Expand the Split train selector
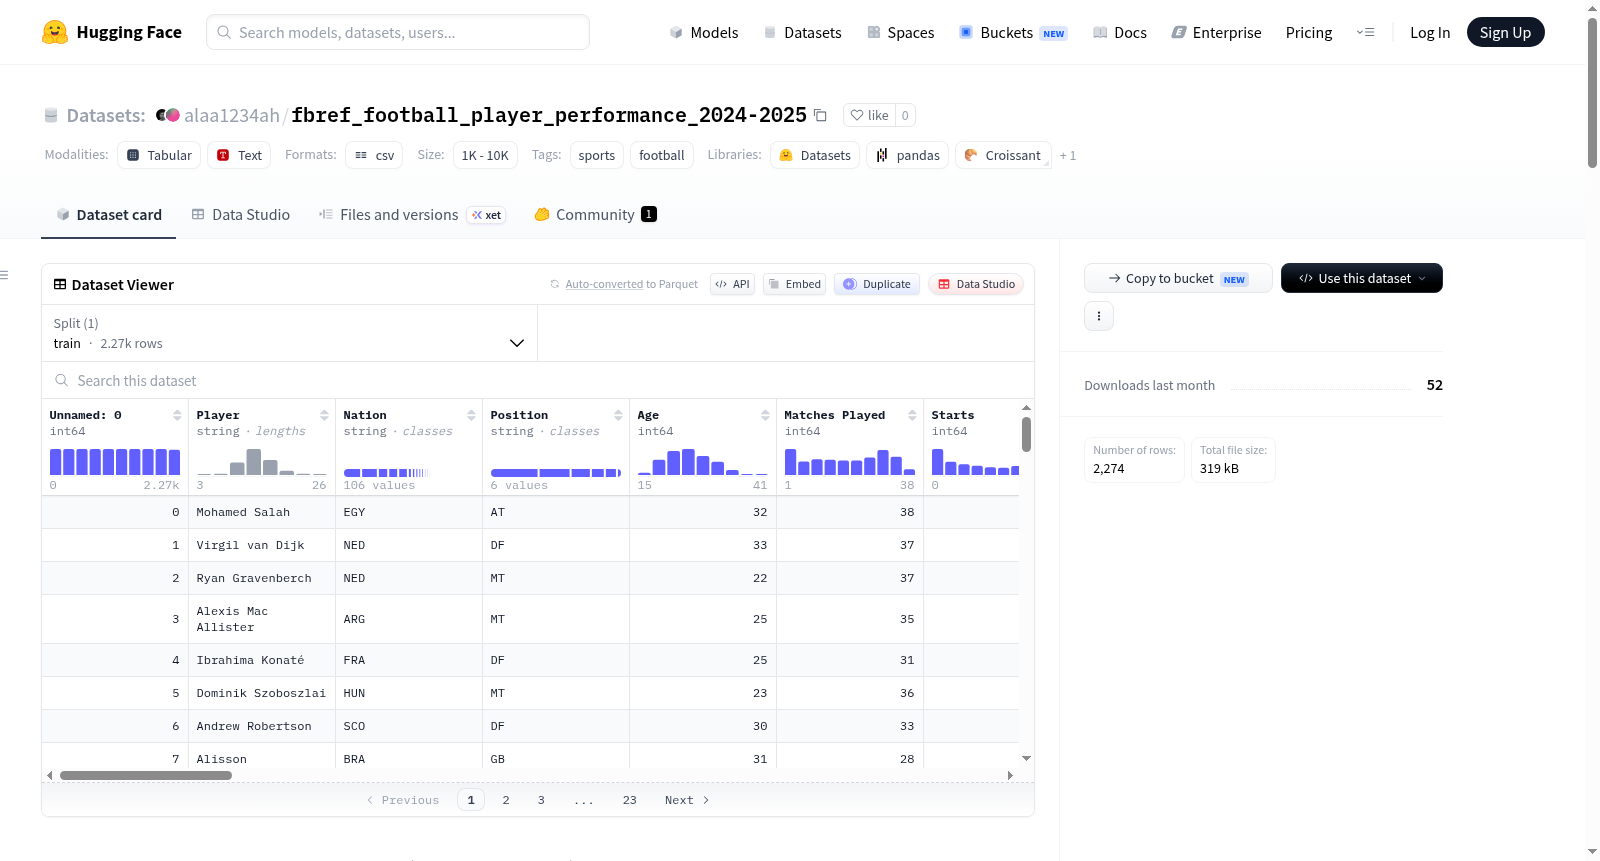 (x=289, y=333)
